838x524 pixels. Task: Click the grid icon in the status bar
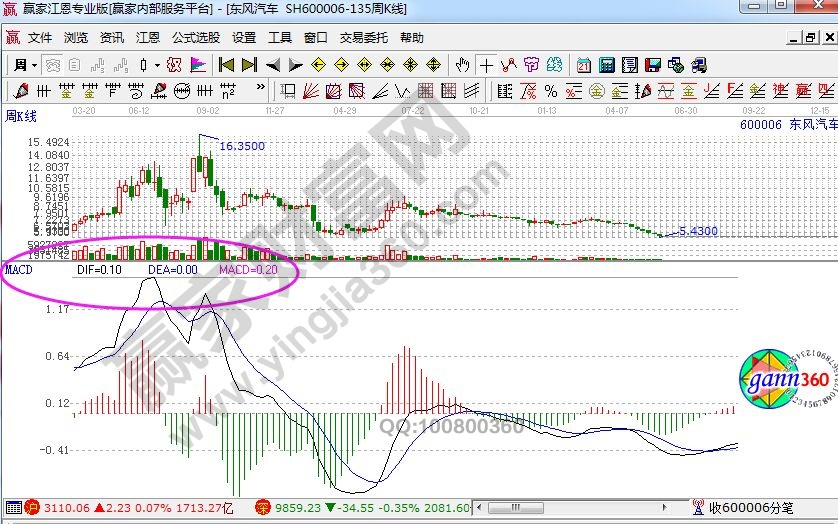click(x=14, y=507)
